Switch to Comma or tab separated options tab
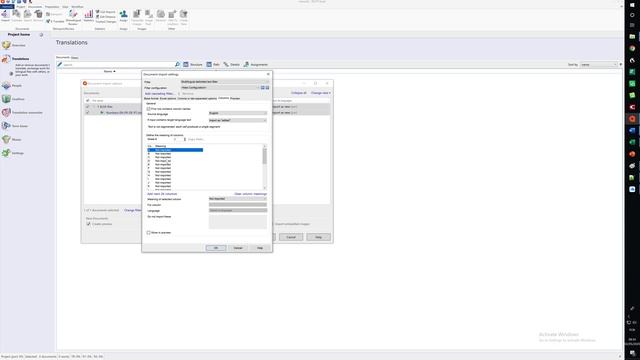Viewport: 640px width, 360px height. point(197,98)
